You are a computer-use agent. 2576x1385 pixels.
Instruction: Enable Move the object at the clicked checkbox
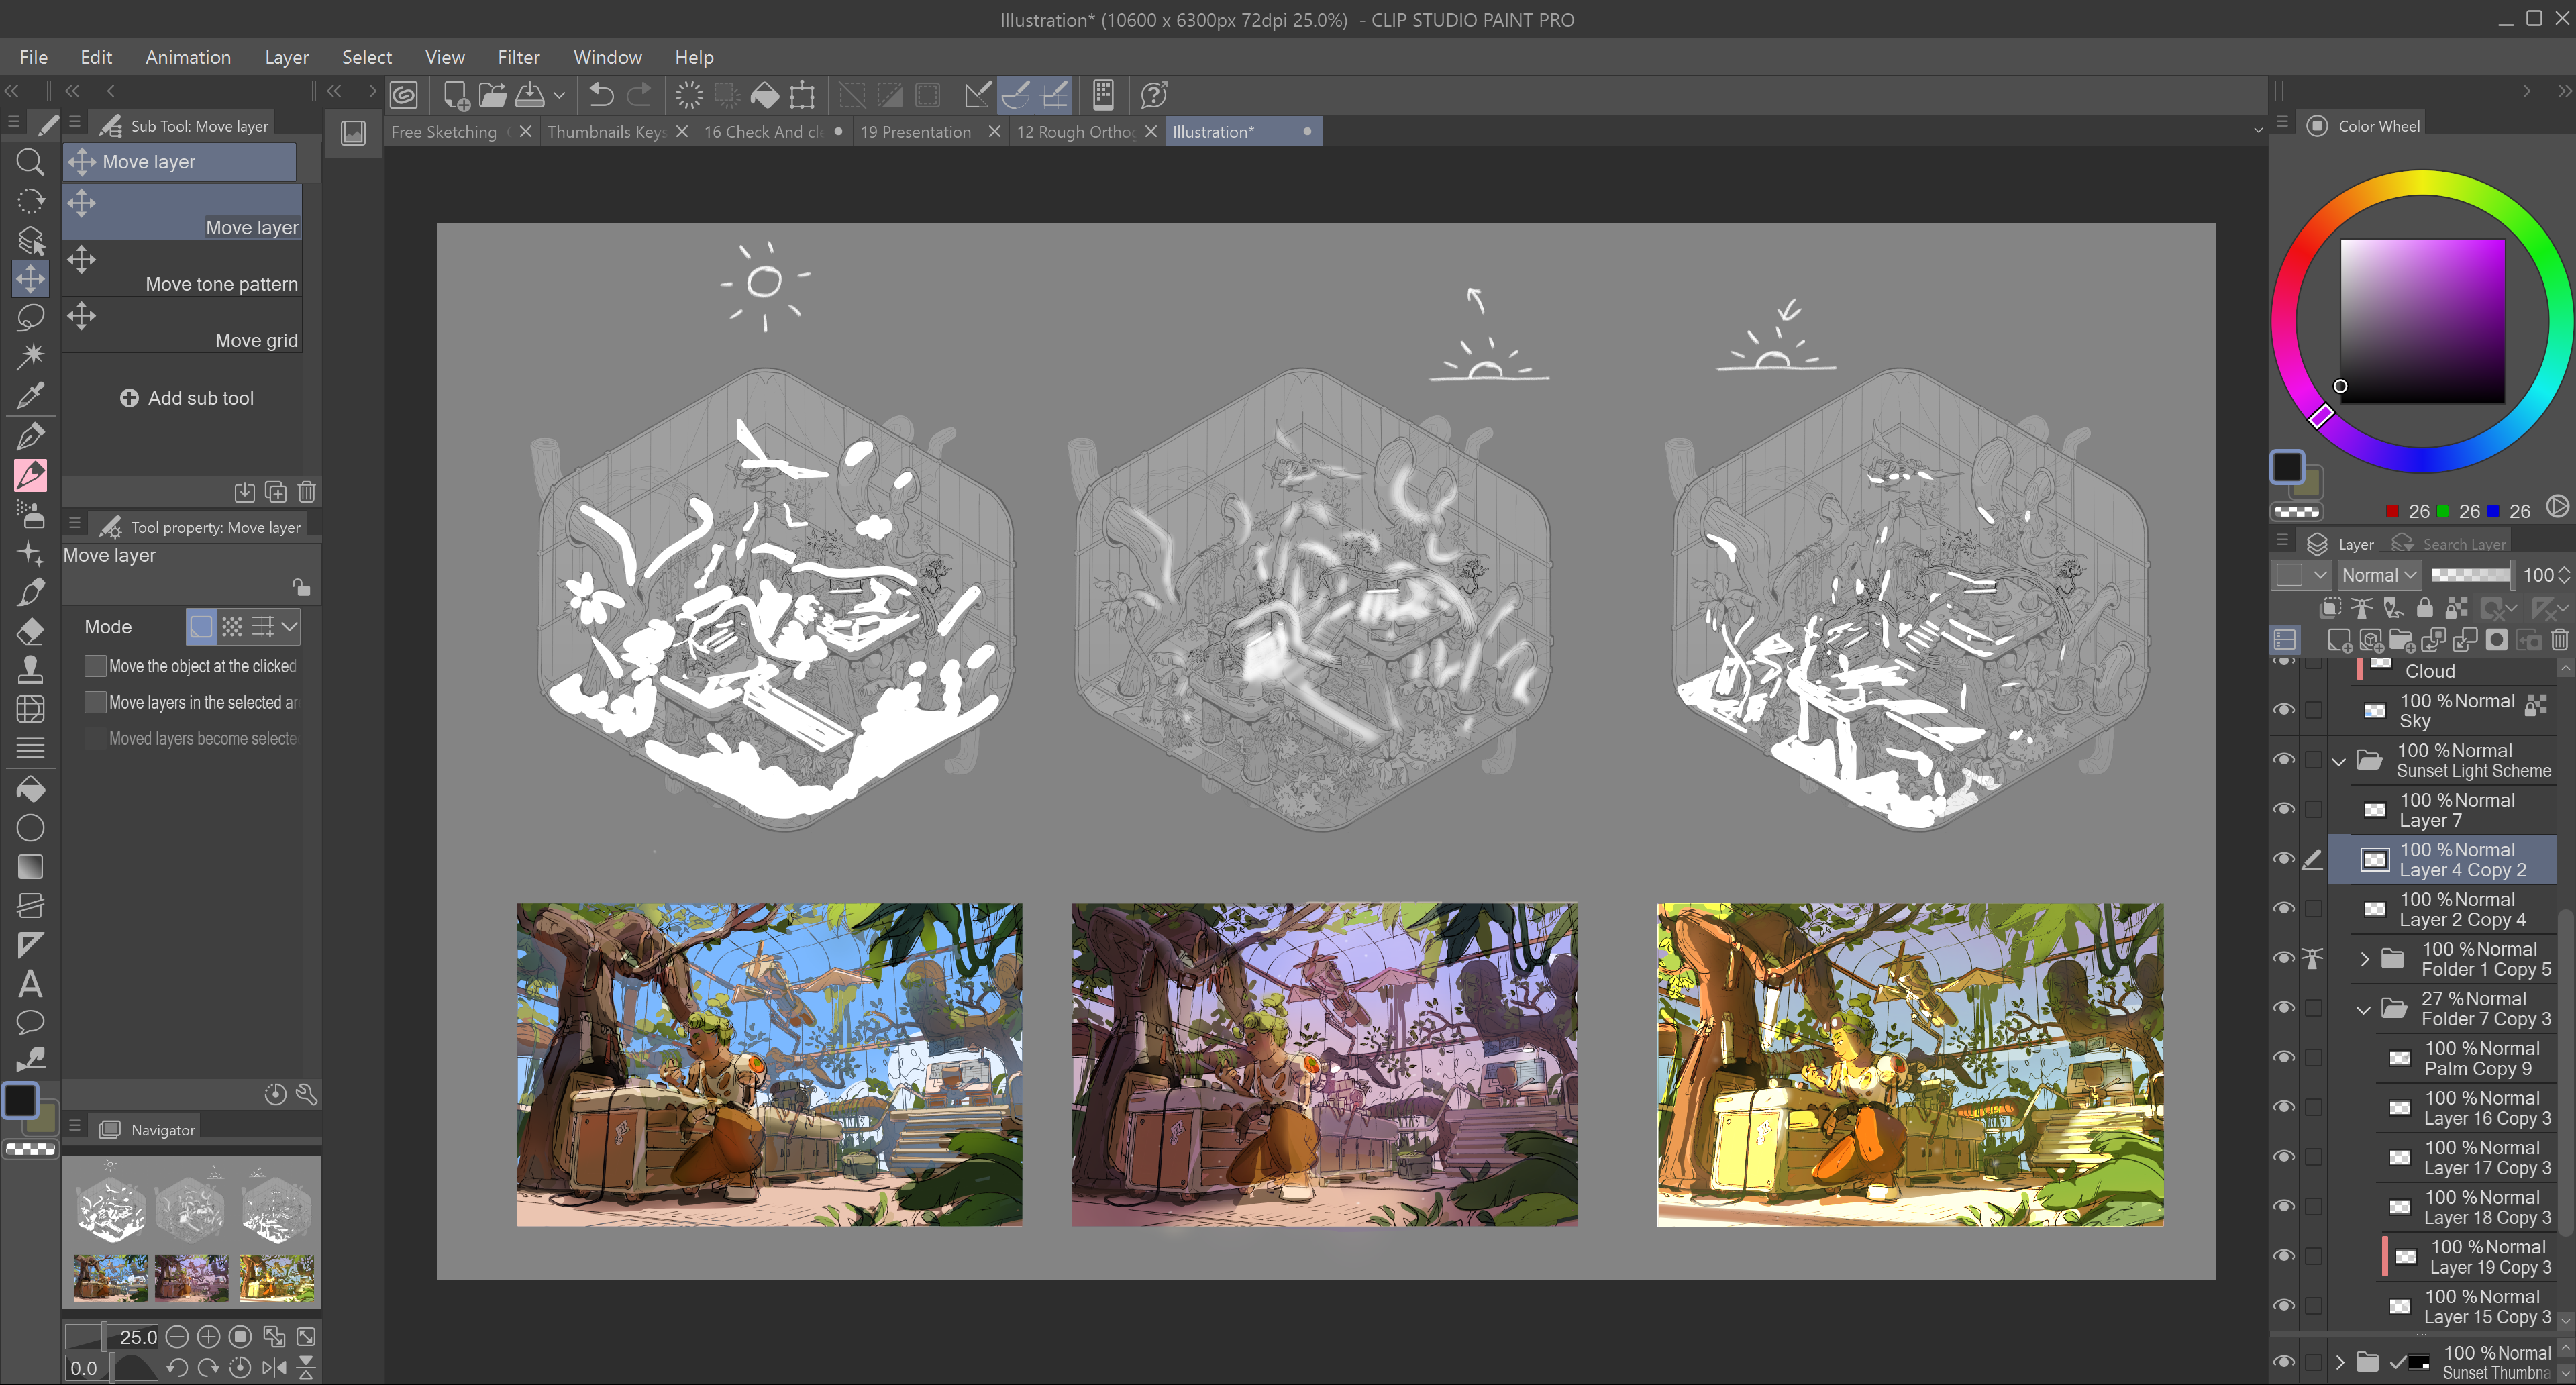95,666
